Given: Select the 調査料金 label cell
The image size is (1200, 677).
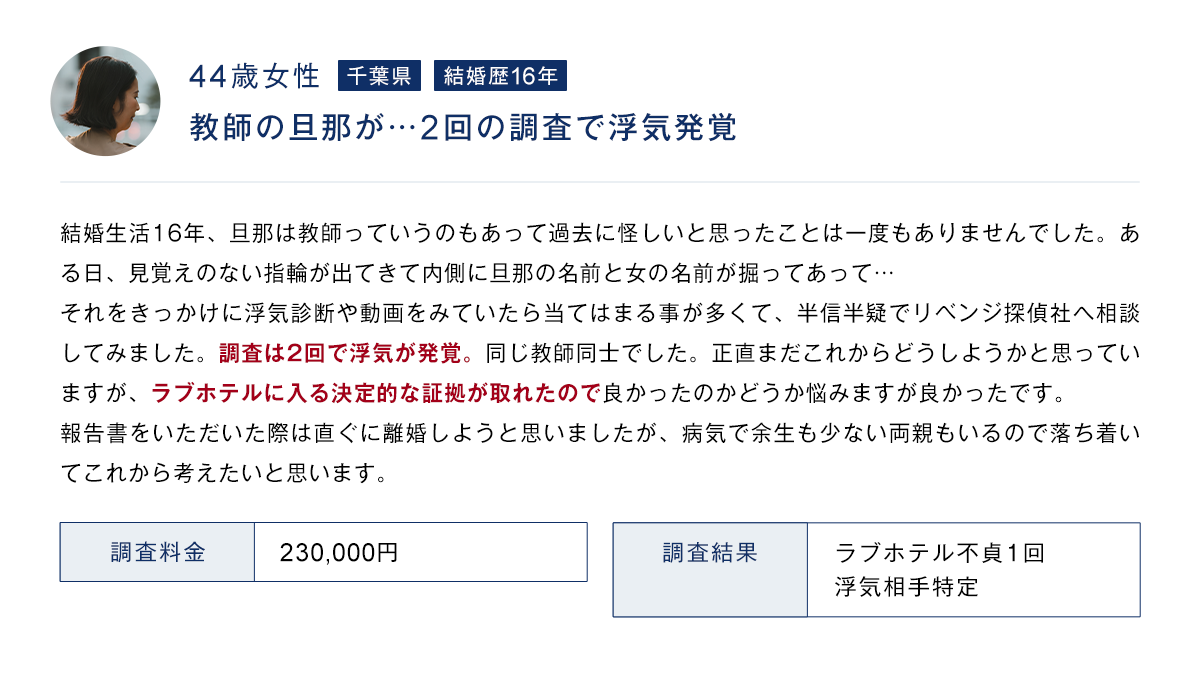Looking at the screenshot, I should [x=157, y=552].
